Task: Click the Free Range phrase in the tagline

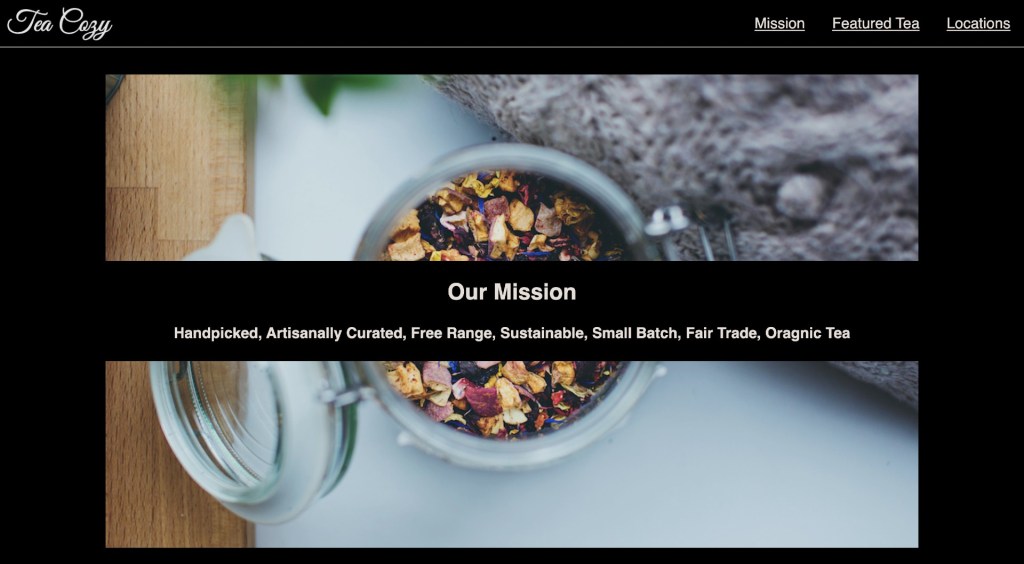Action: [x=453, y=333]
